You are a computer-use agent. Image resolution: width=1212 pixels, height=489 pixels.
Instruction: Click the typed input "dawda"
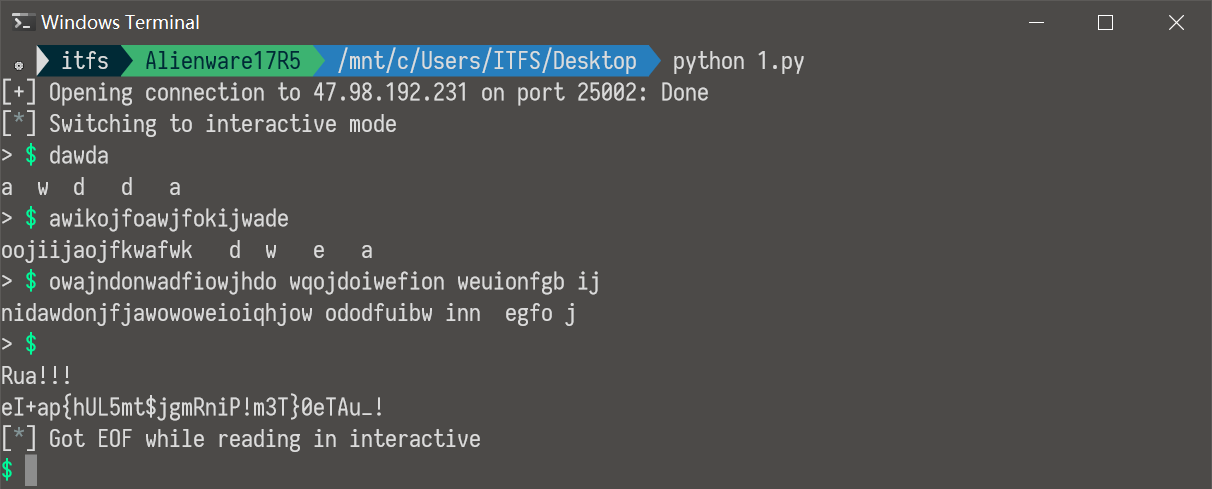(x=78, y=156)
